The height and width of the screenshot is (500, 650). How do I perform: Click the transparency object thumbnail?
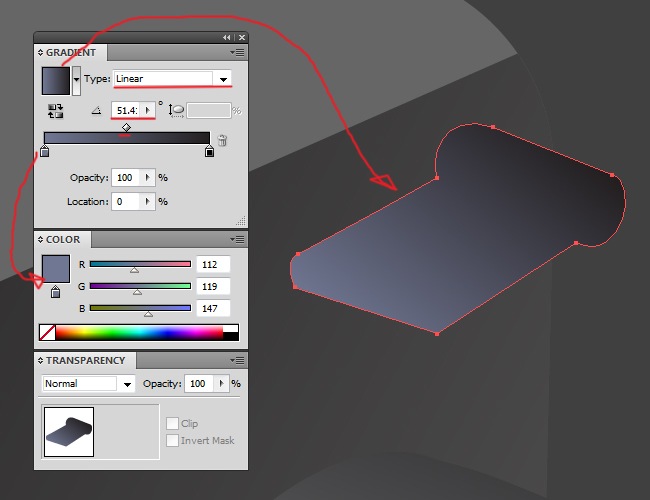point(69,432)
